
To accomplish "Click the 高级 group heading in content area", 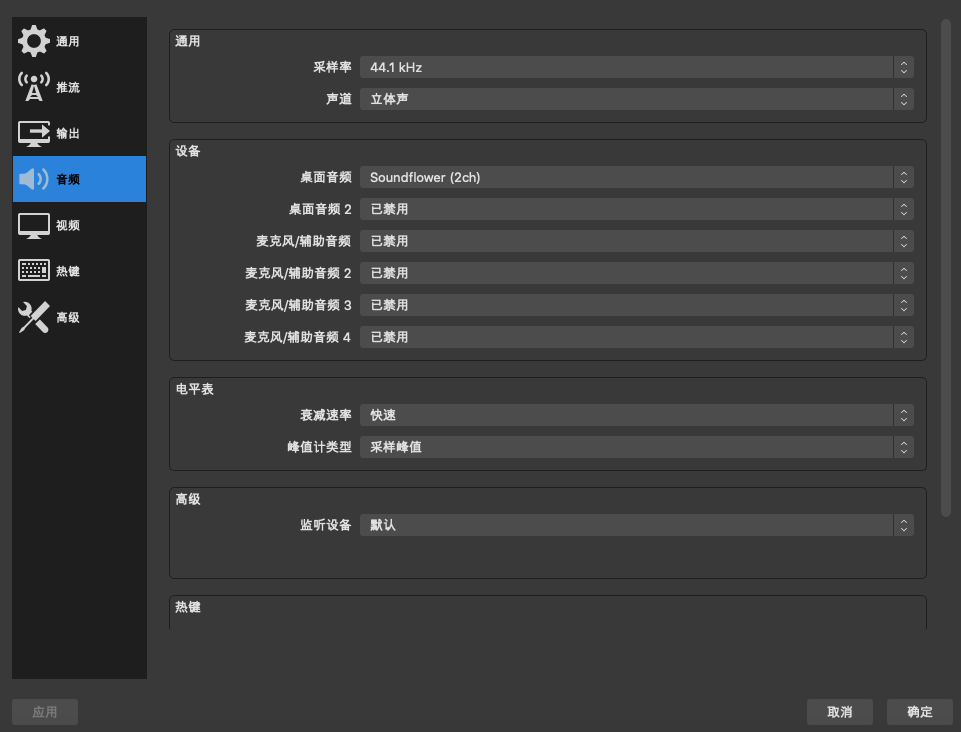I will [188, 499].
